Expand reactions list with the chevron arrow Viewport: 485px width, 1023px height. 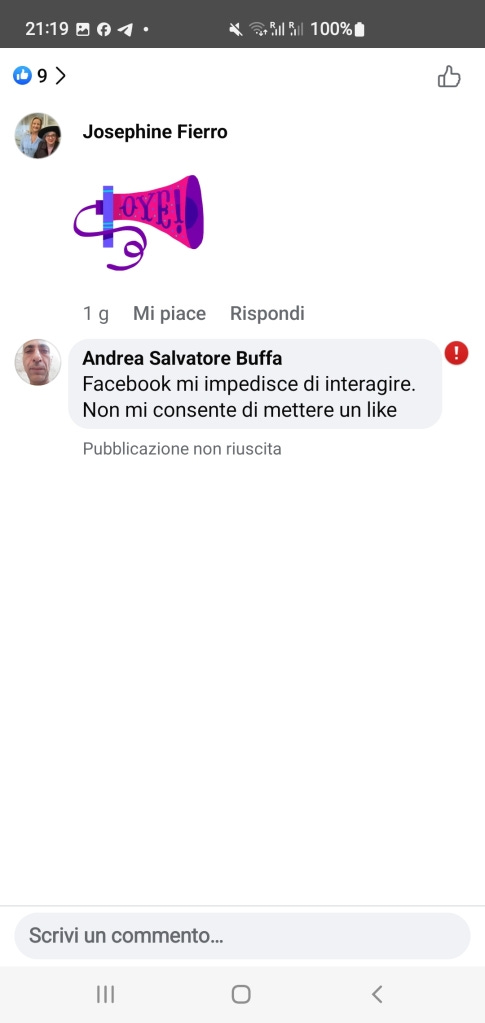point(60,76)
